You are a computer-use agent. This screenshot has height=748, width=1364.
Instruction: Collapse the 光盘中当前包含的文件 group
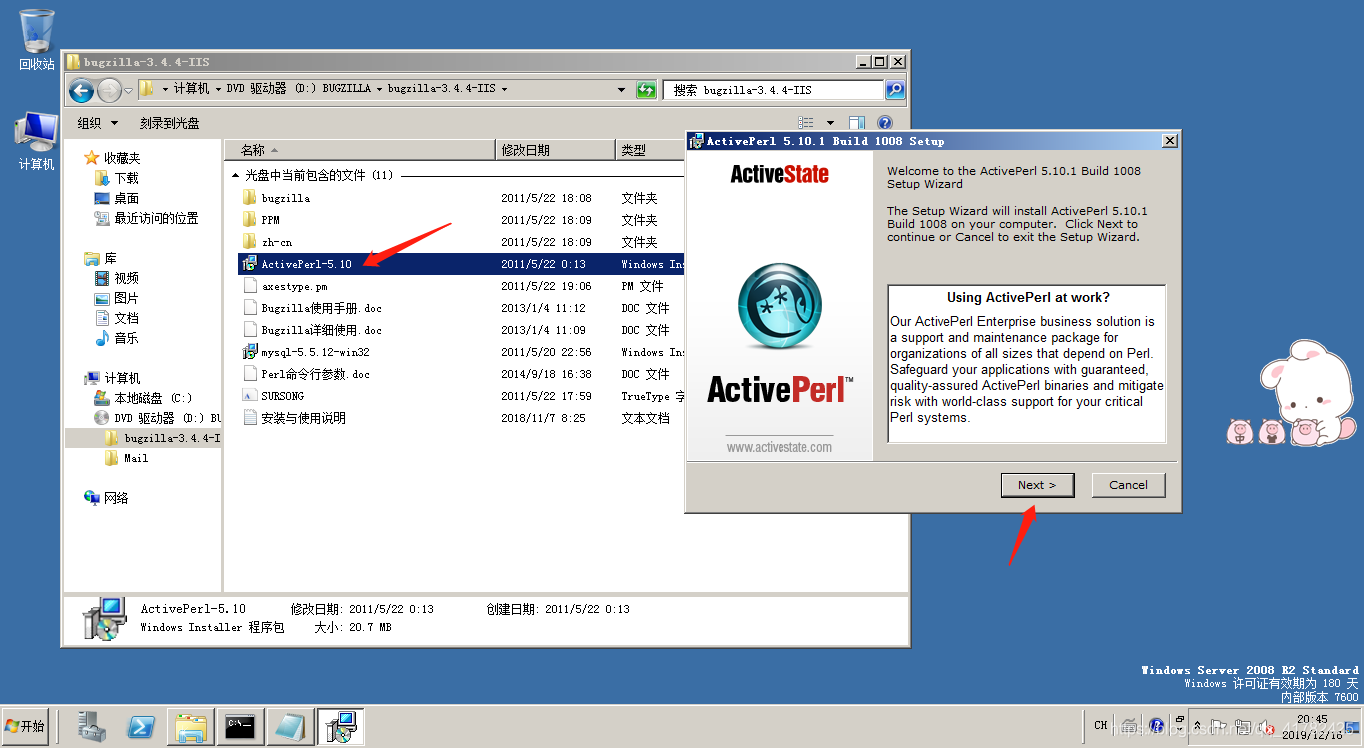236,175
